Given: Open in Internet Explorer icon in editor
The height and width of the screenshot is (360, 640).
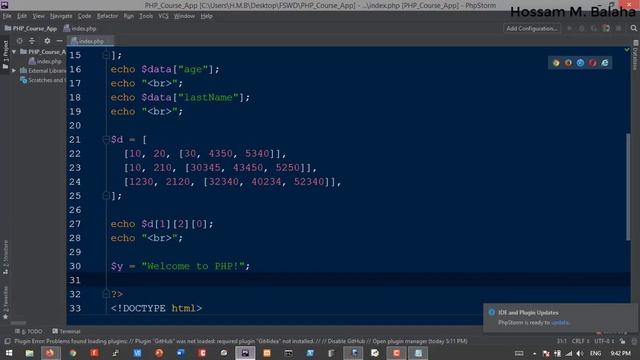Looking at the screenshot, I should pos(605,63).
